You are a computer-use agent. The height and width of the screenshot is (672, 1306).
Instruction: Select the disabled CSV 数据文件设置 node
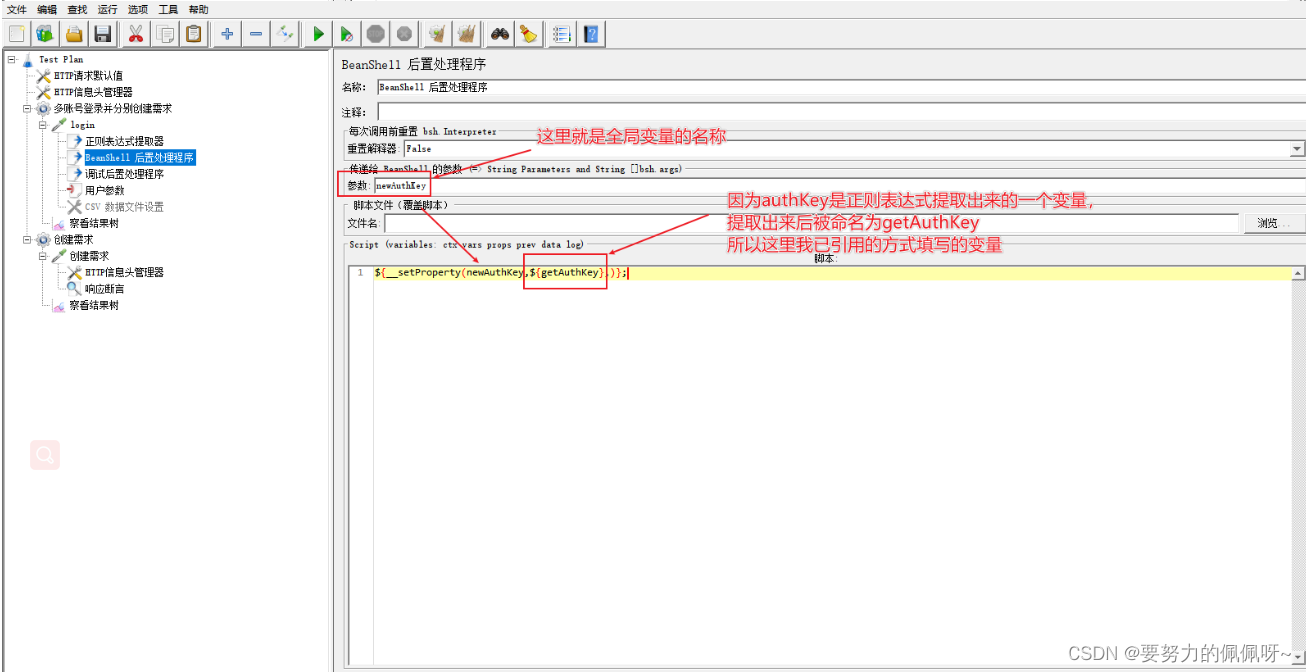[124, 207]
